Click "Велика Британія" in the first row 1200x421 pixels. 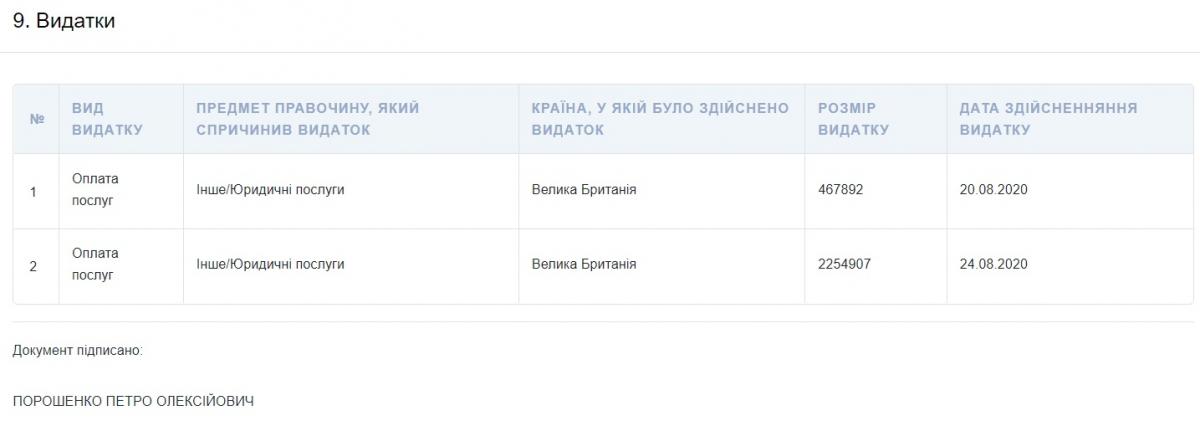pyautogui.click(x=584, y=190)
